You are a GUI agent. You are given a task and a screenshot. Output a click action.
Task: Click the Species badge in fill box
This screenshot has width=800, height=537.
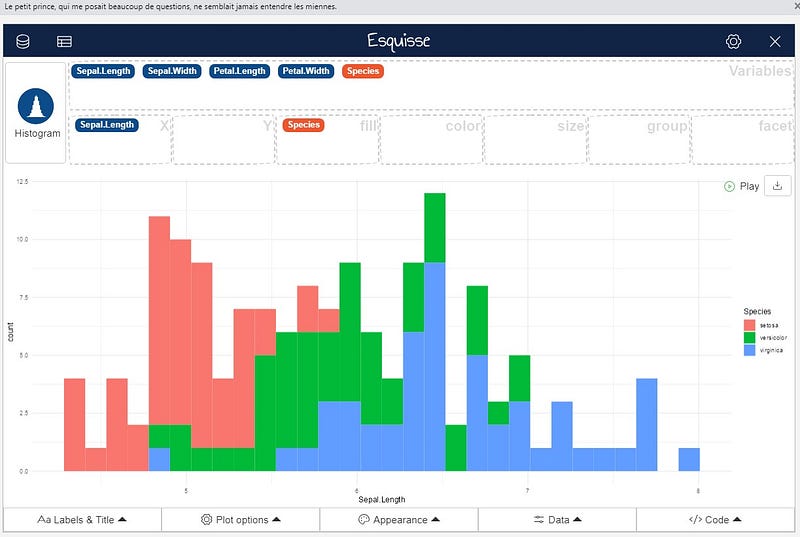[x=304, y=125]
